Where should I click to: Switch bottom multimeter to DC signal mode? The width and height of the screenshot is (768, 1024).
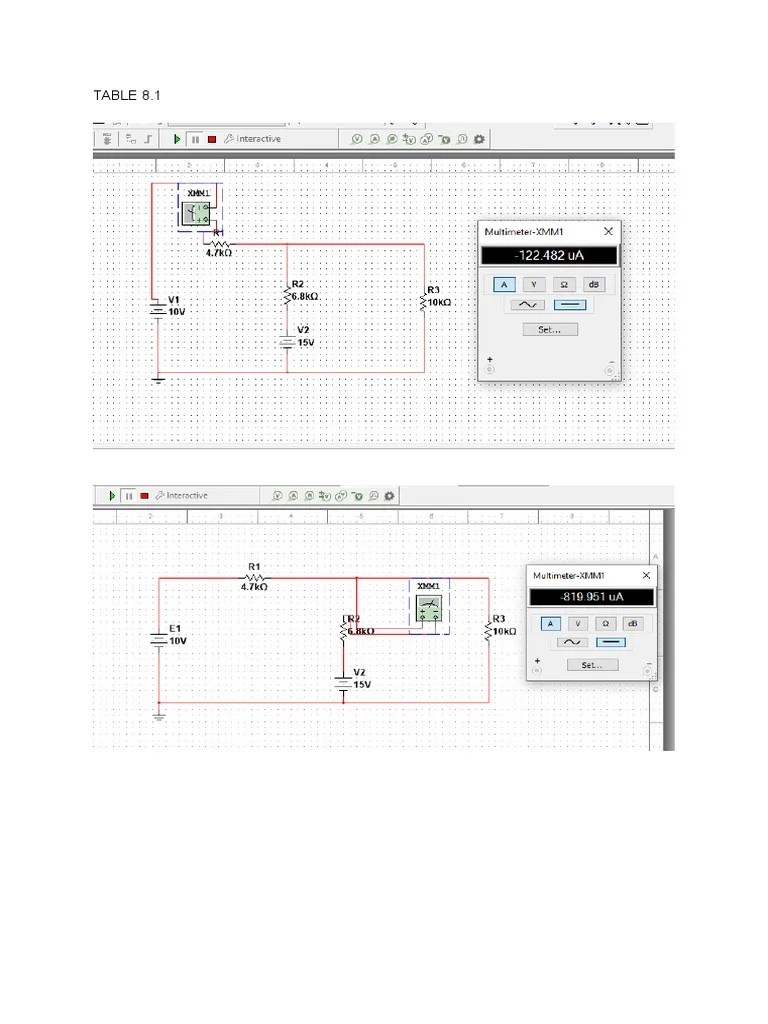611,643
